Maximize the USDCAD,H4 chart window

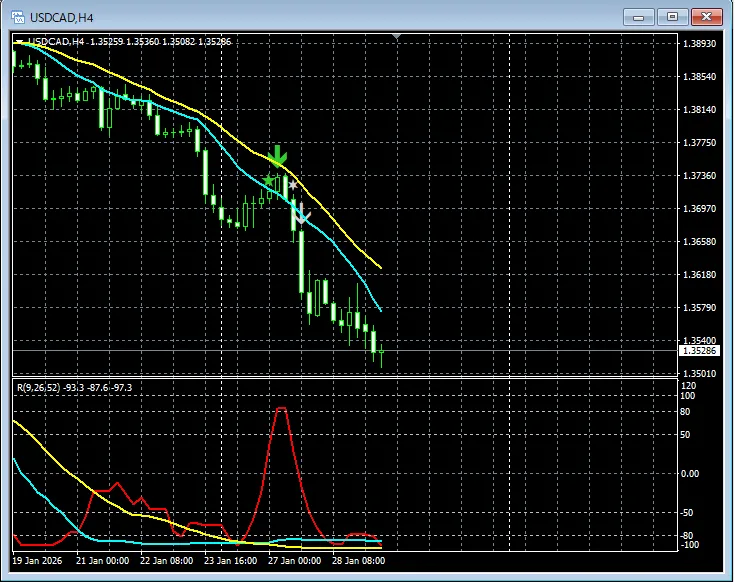click(671, 17)
